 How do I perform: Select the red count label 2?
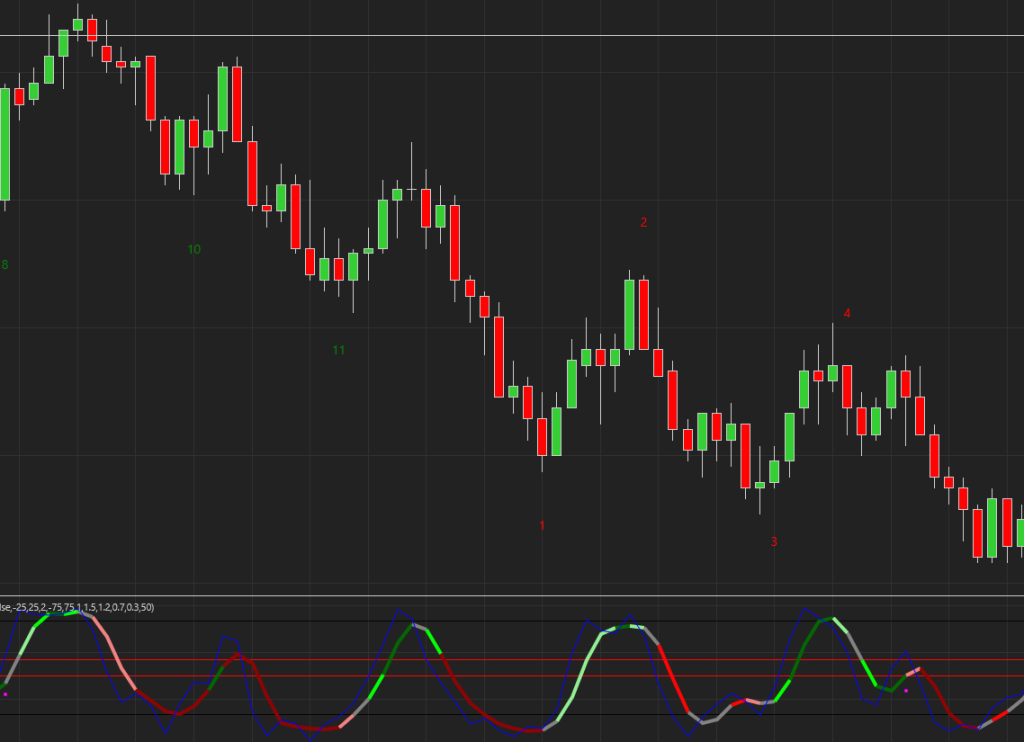coord(643,222)
